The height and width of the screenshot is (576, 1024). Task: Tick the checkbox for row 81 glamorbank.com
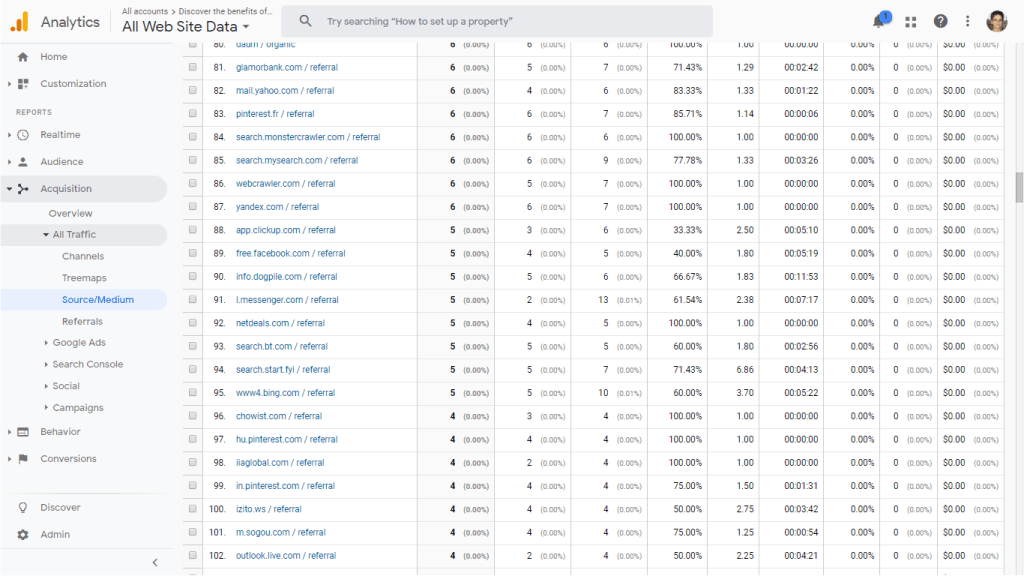[x=193, y=67]
